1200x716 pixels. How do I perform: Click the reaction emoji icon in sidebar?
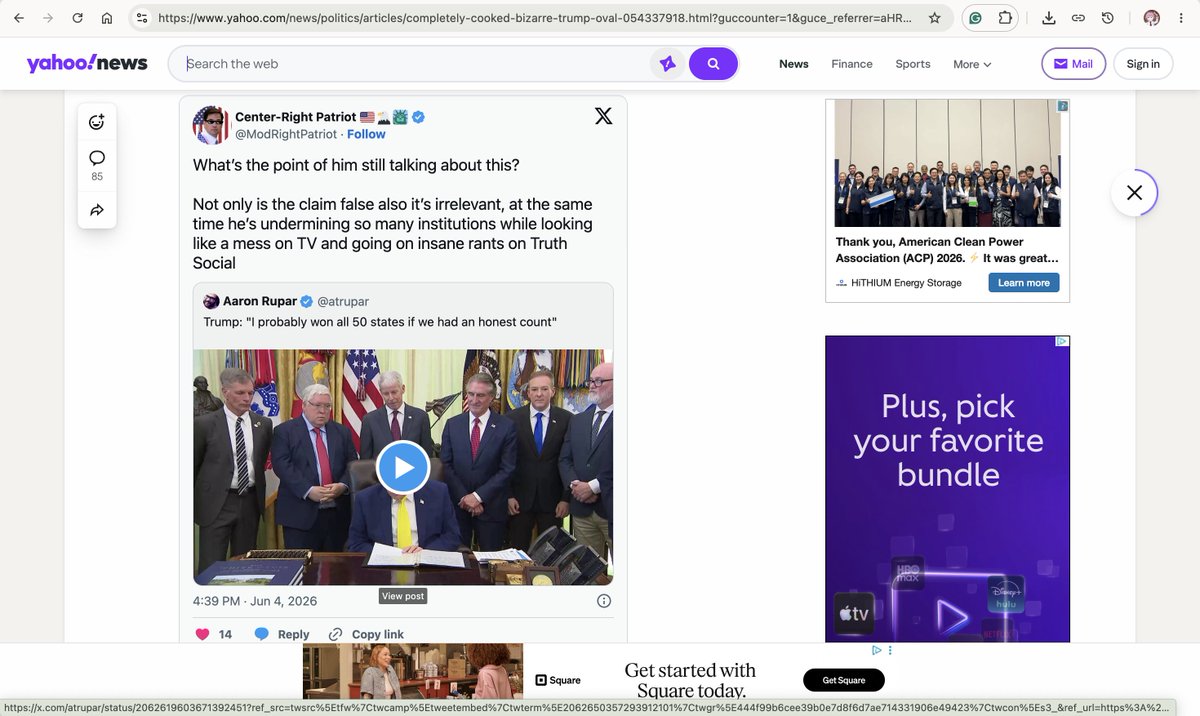pyautogui.click(x=97, y=122)
